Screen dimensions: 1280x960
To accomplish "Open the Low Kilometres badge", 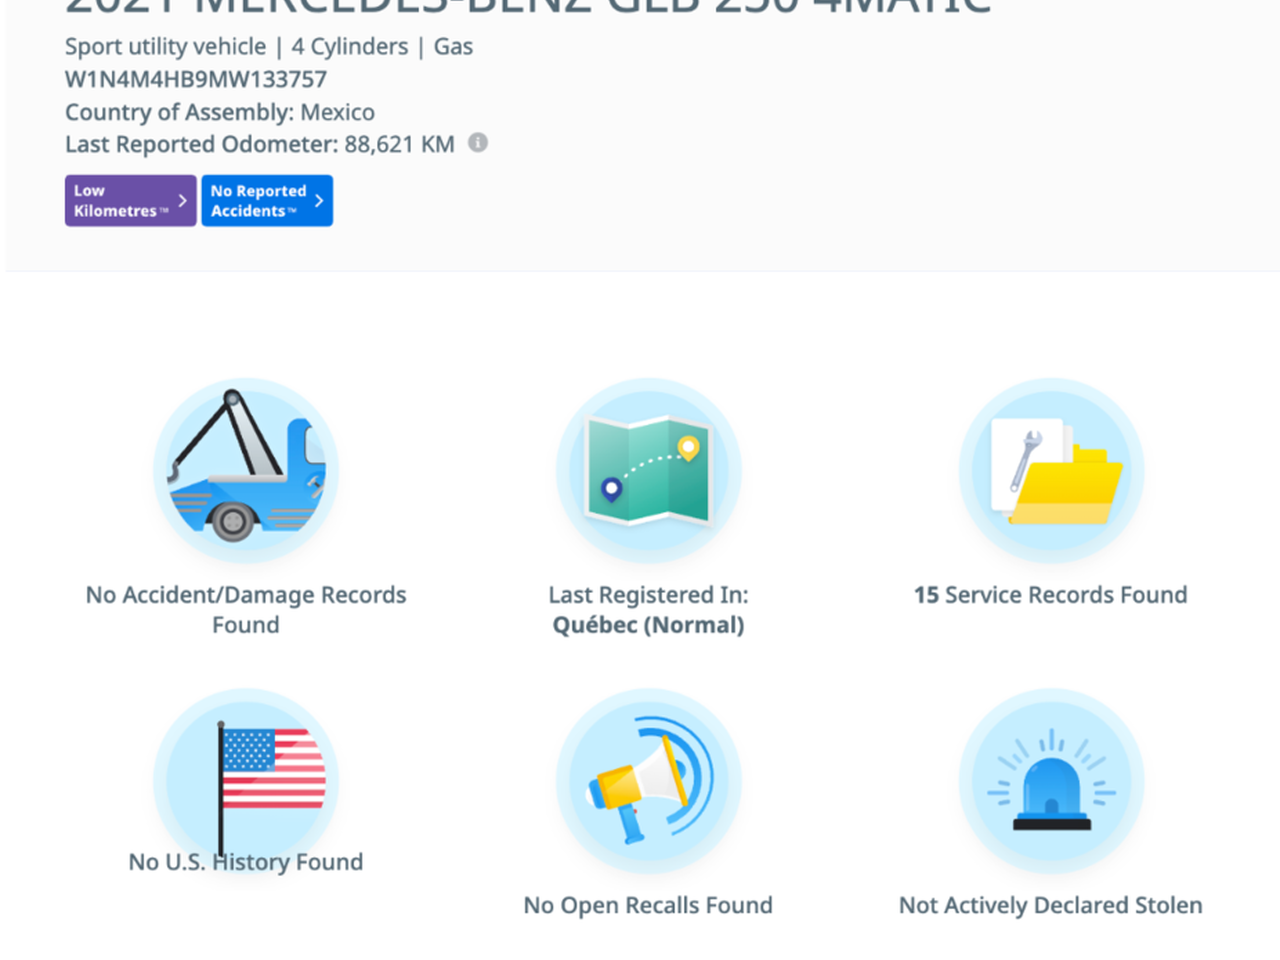I will tap(120, 201).
